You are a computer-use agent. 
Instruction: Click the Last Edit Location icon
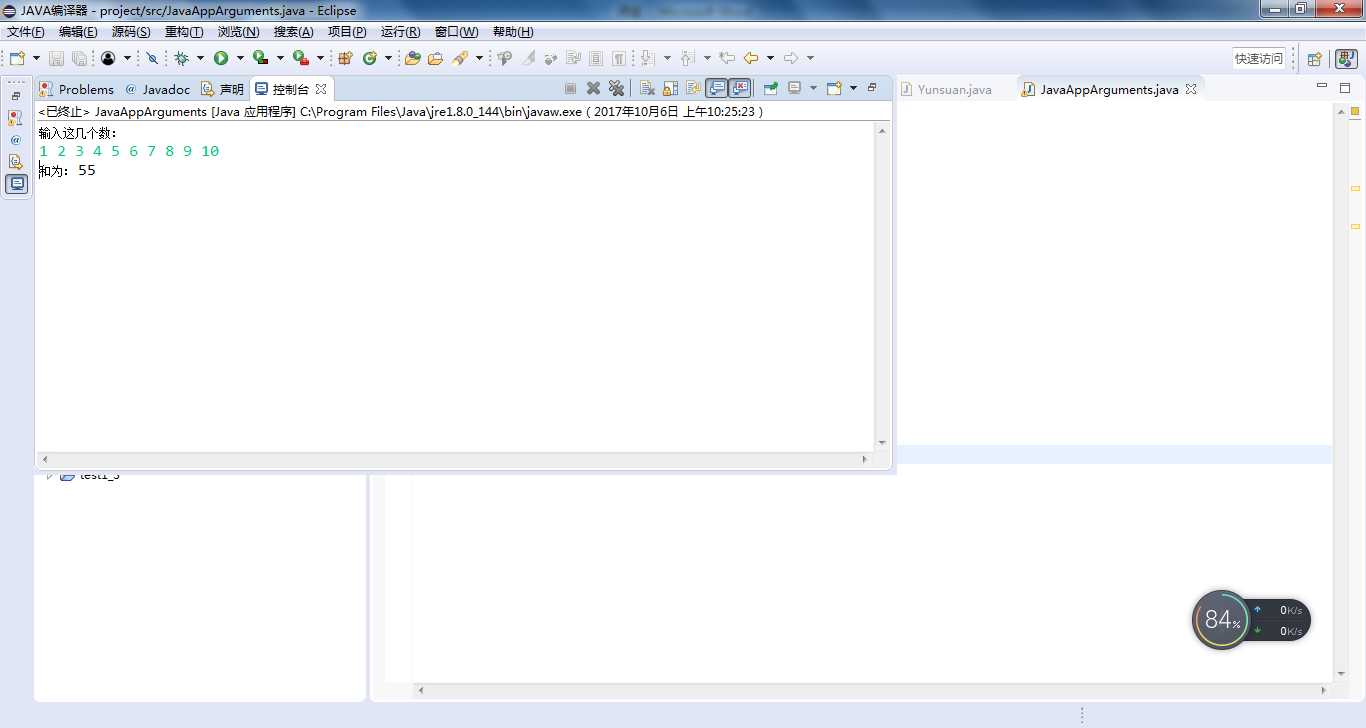(x=727, y=59)
